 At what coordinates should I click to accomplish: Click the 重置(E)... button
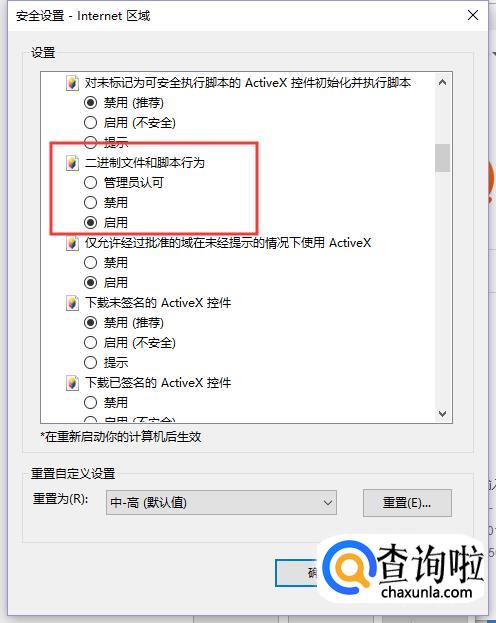tap(407, 503)
